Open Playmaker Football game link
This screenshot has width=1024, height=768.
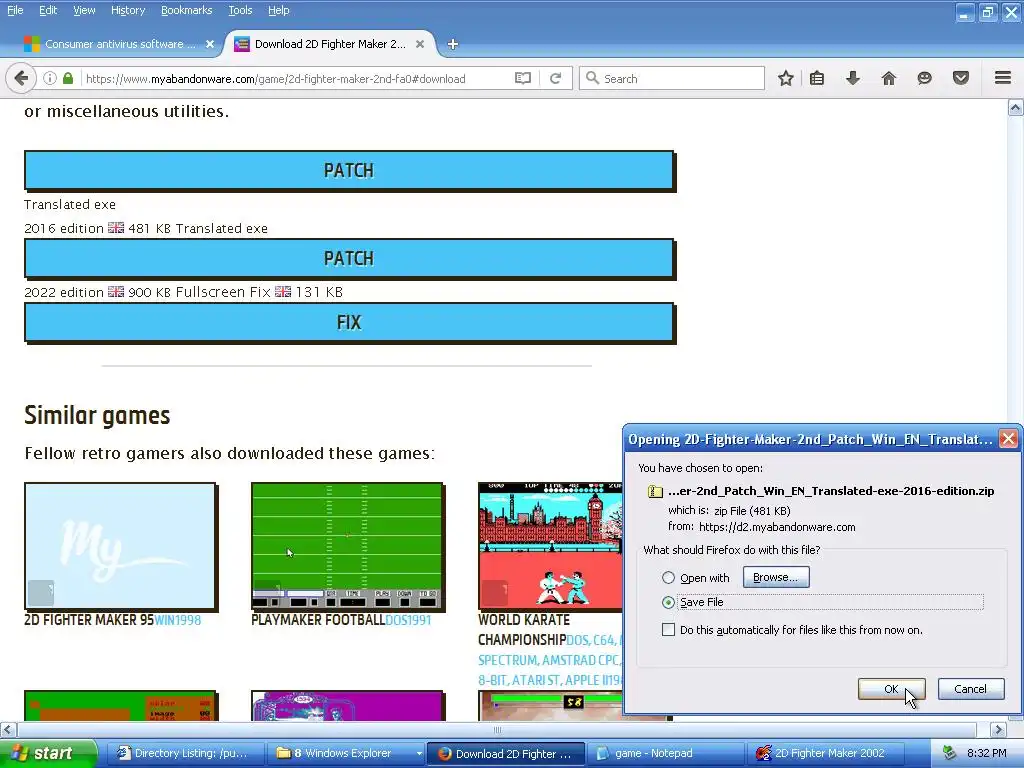pos(318,620)
